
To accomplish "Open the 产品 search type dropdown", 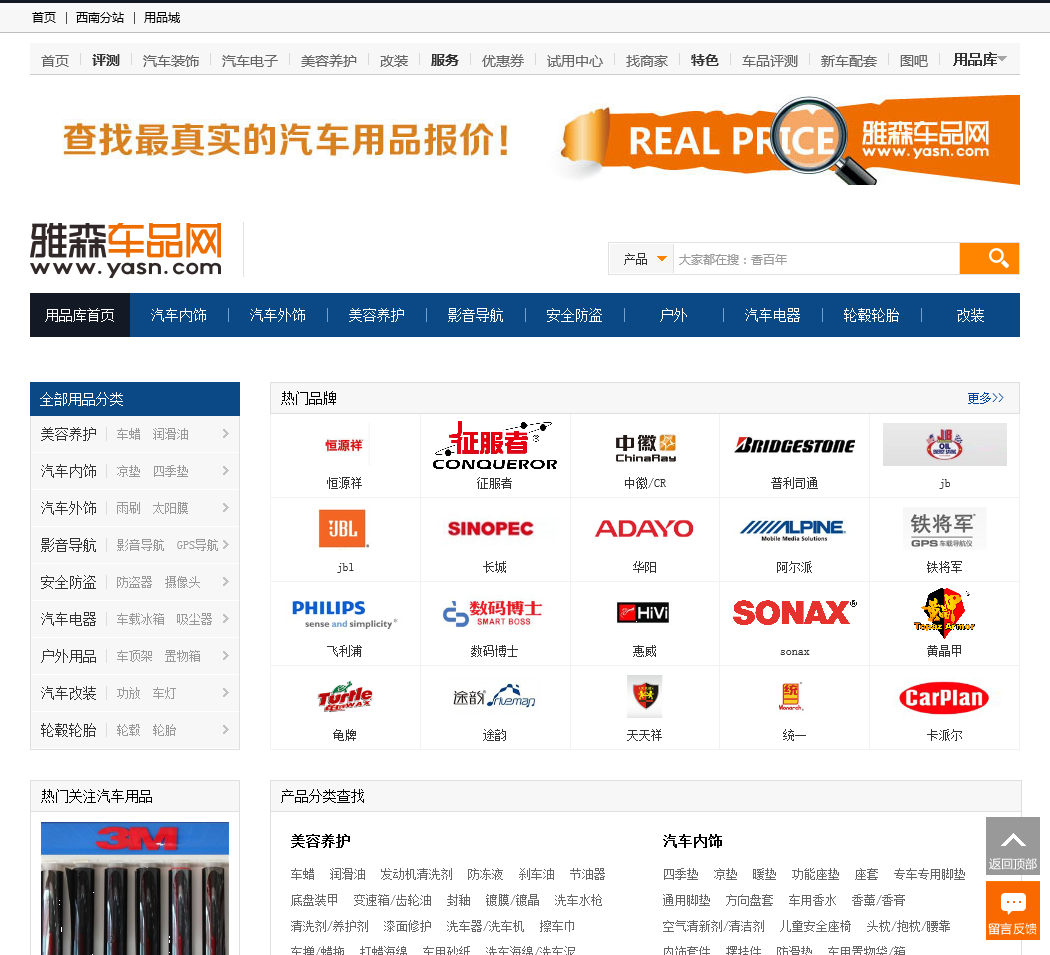I will [x=642, y=259].
